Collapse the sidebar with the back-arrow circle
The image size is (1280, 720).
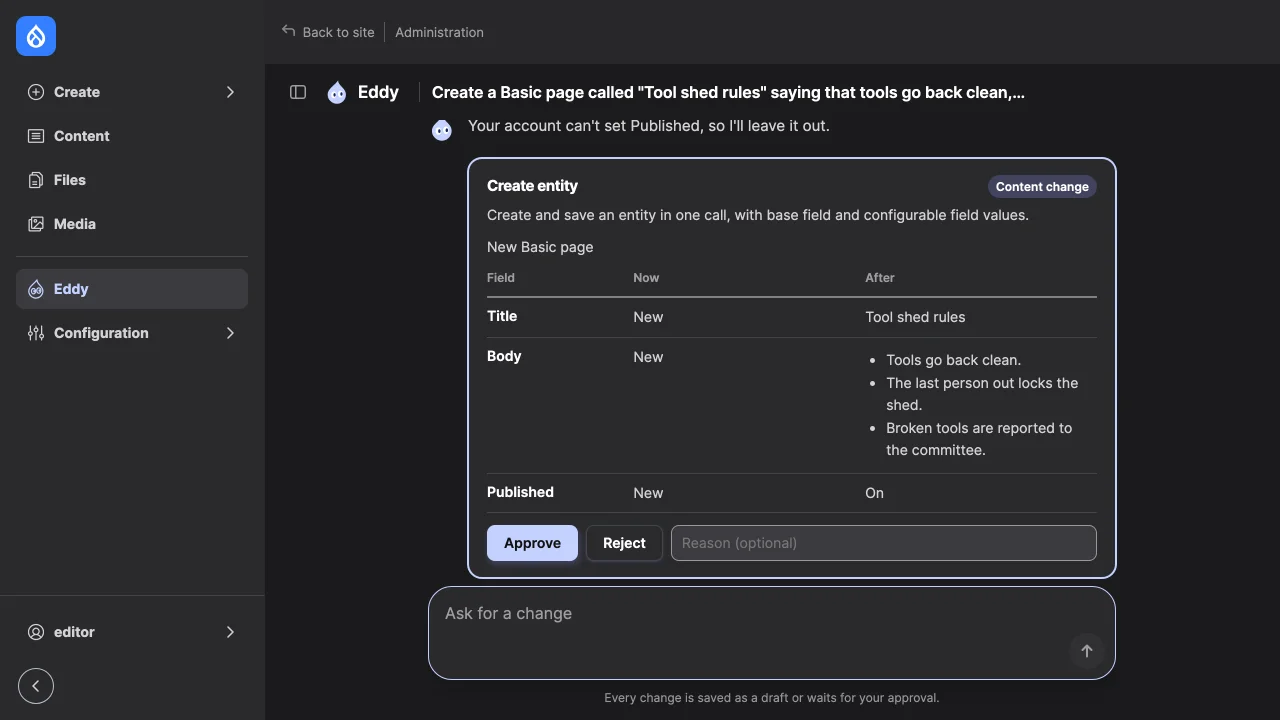coord(36,686)
